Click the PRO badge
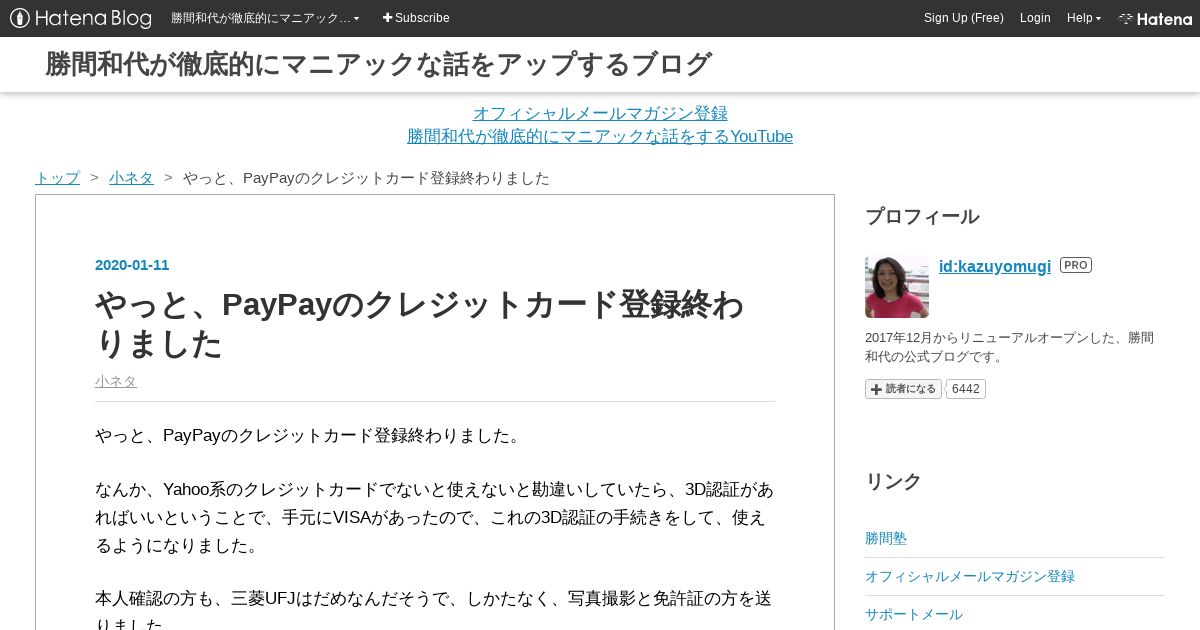 [1076, 265]
